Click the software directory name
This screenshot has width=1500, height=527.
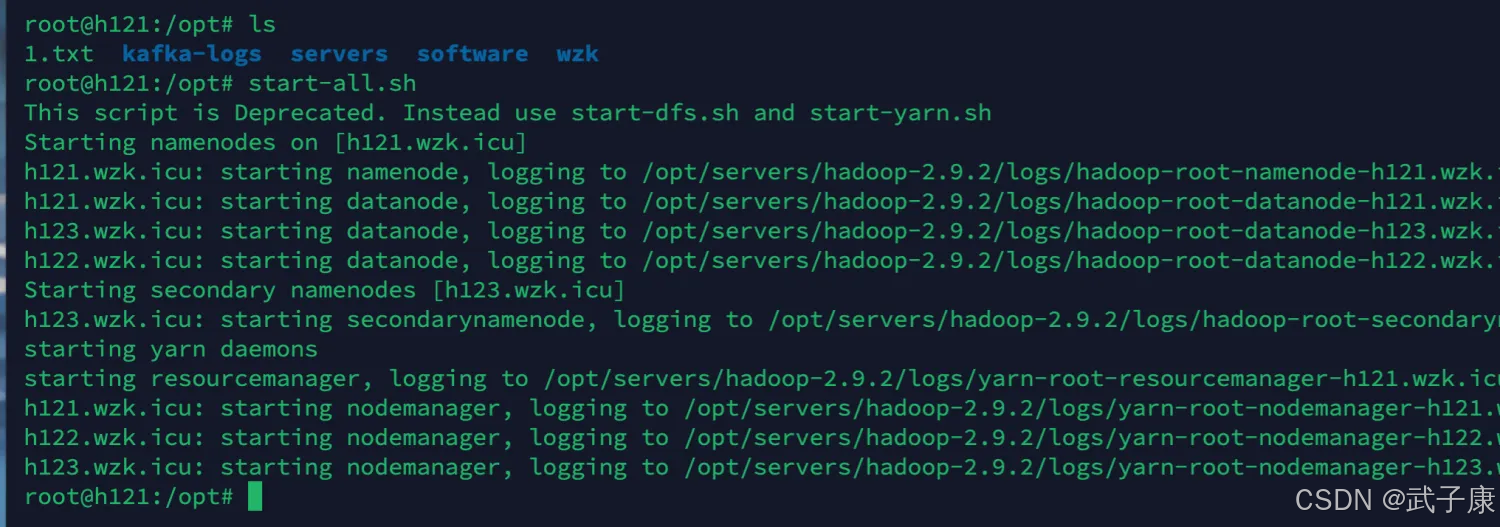pyautogui.click(x=472, y=54)
